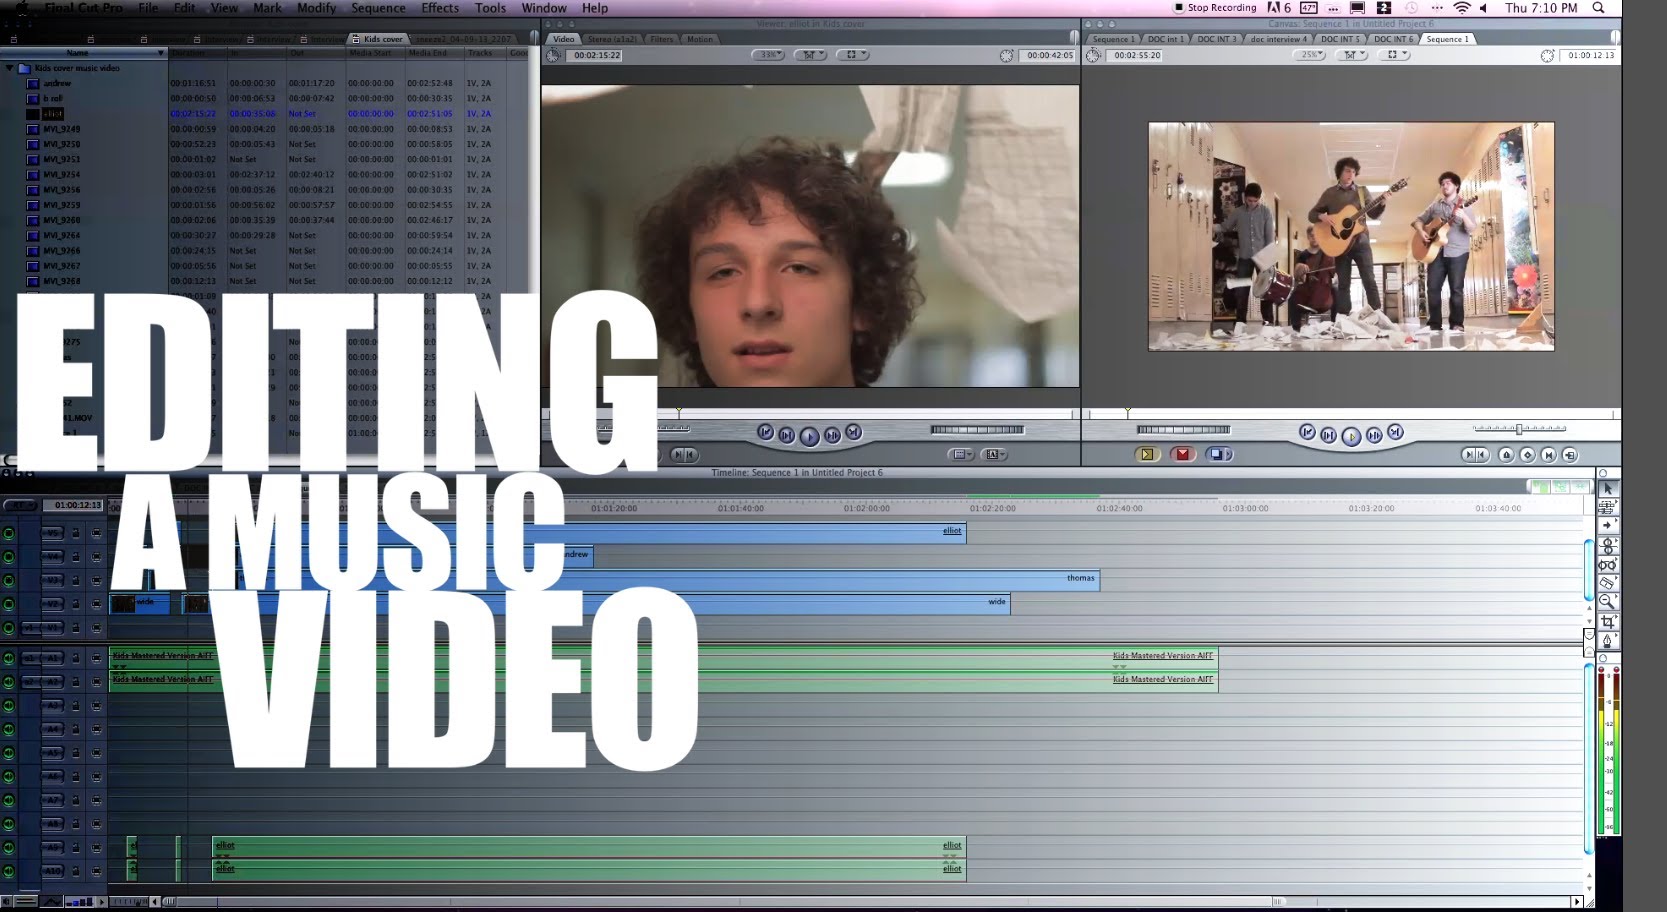Switch to the Motion tab in Viewer
Image resolution: width=1667 pixels, height=912 pixels.
pos(700,39)
